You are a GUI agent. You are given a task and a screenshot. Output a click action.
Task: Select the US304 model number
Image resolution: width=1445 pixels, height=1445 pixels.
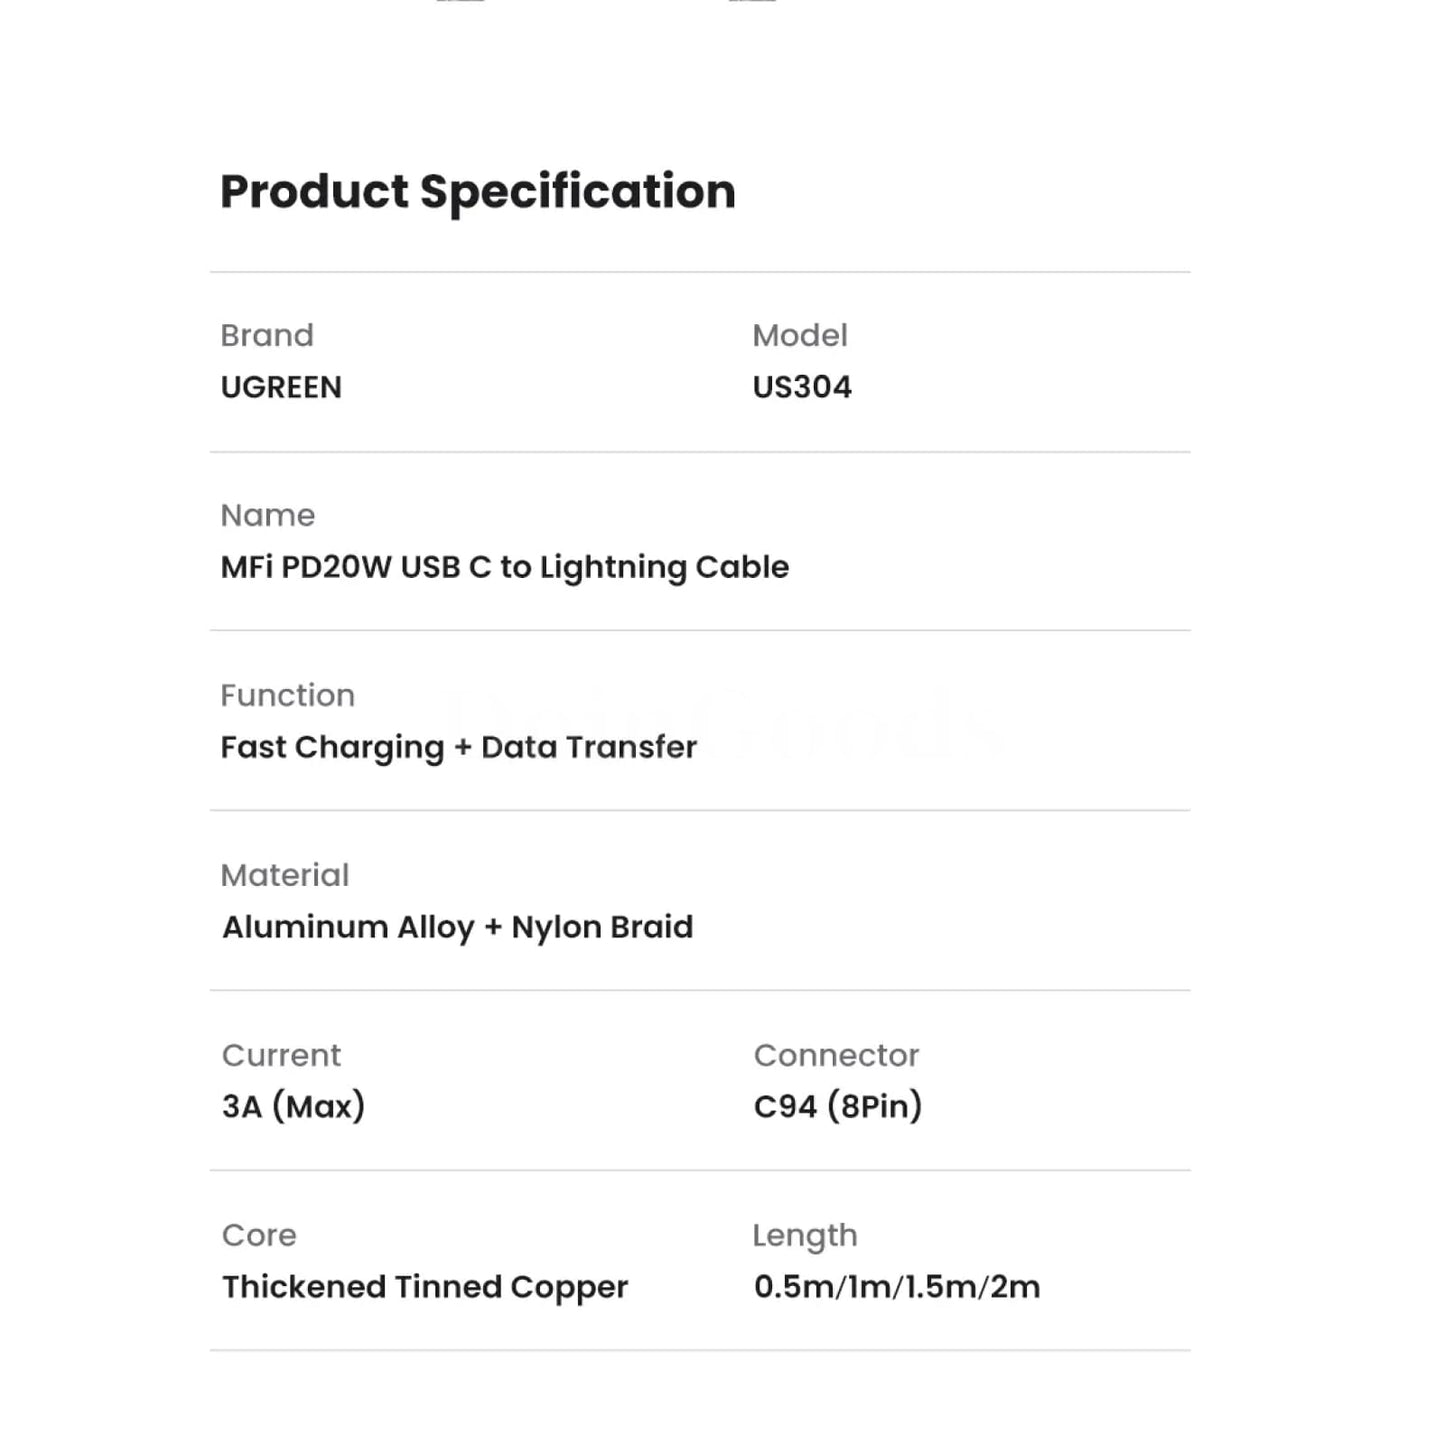pos(802,387)
